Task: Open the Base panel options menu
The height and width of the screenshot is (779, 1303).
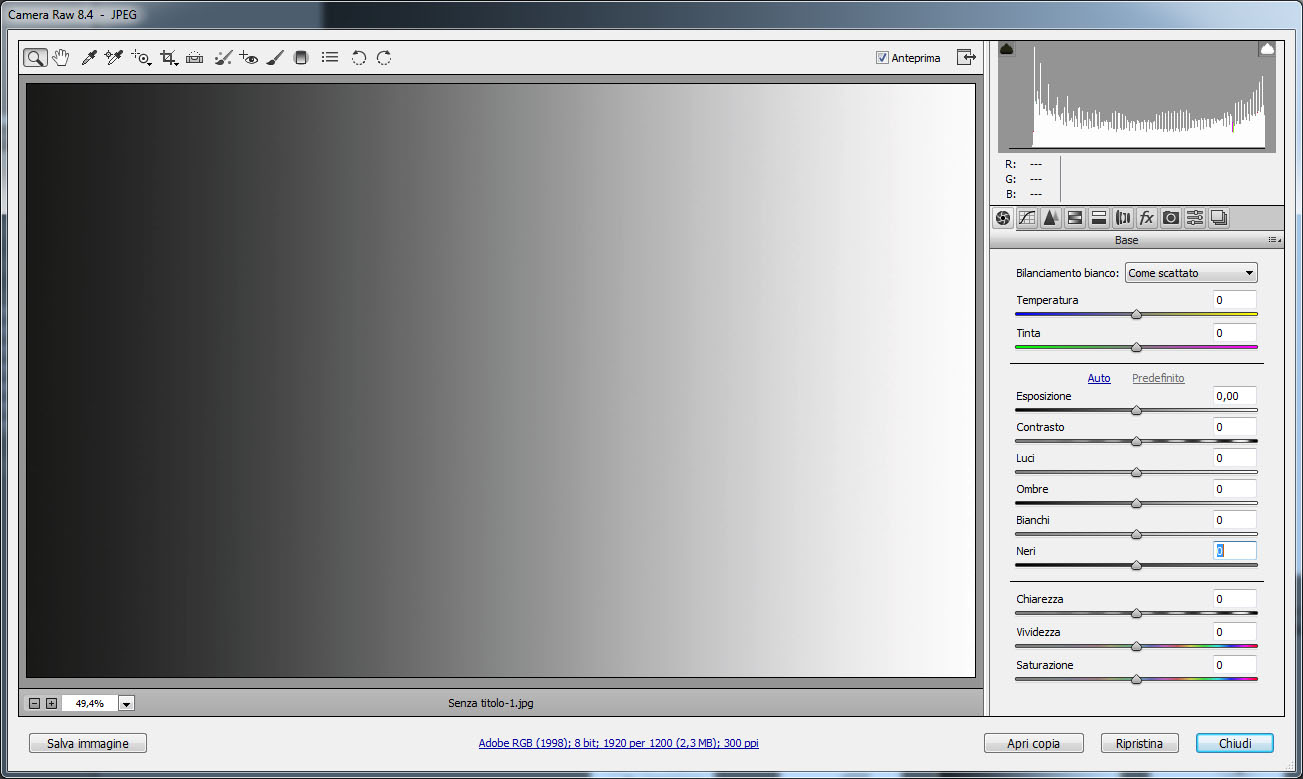Action: pos(1273,240)
